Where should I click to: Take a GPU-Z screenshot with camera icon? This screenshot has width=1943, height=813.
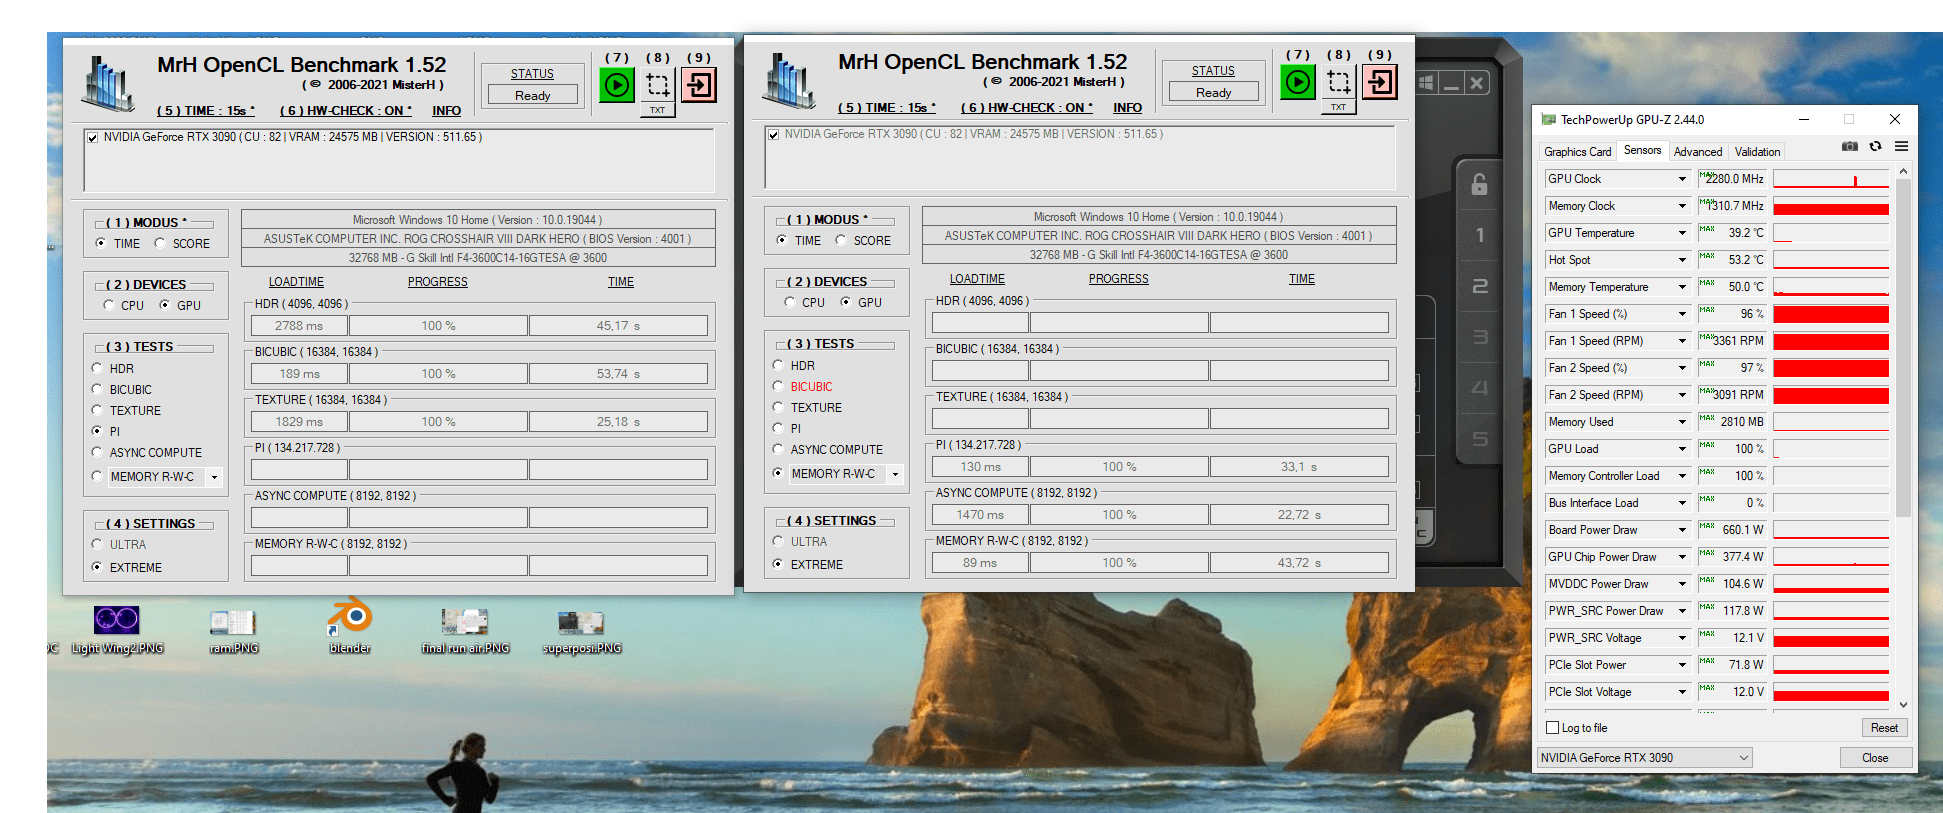tap(1850, 146)
